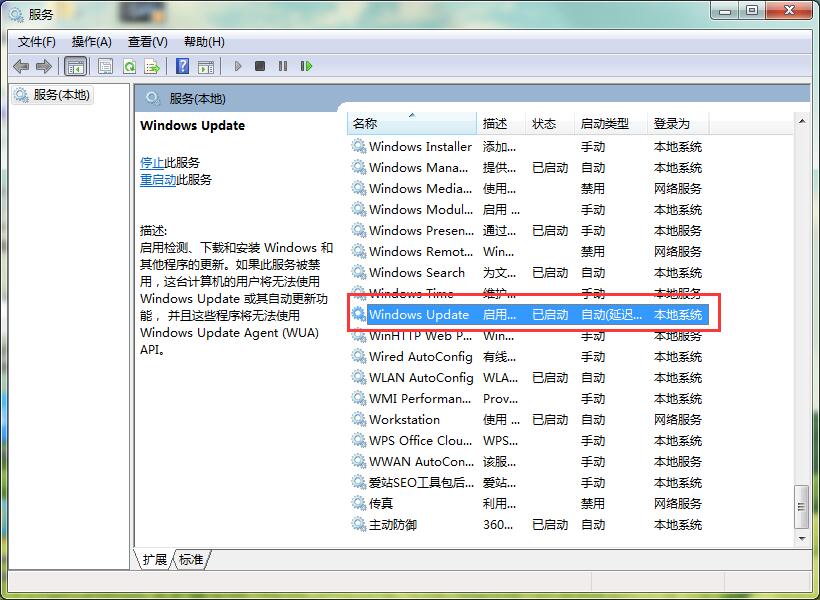Click 网络服务 in Workstation row
This screenshot has height=600, width=820.
[x=678, y=420]
